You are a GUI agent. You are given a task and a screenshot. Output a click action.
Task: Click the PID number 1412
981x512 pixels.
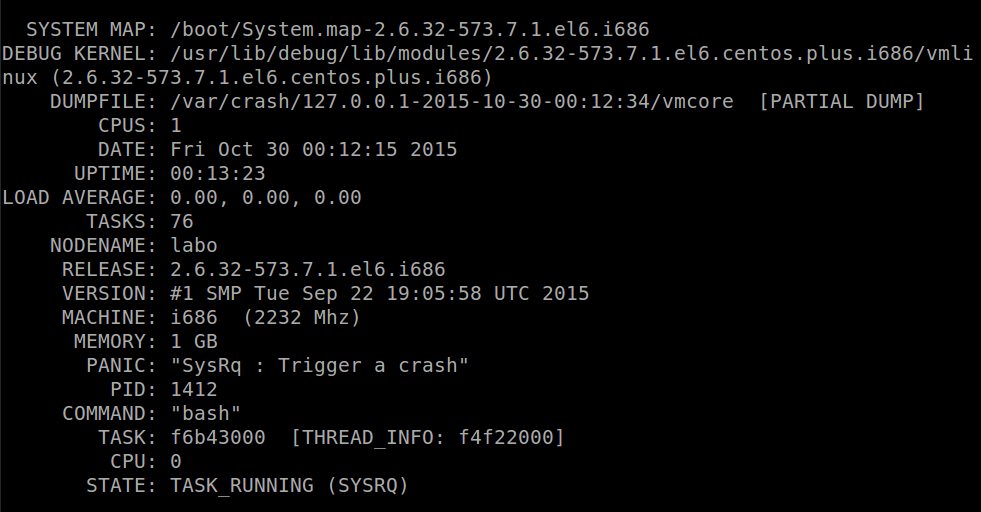[x=194, y=389]
